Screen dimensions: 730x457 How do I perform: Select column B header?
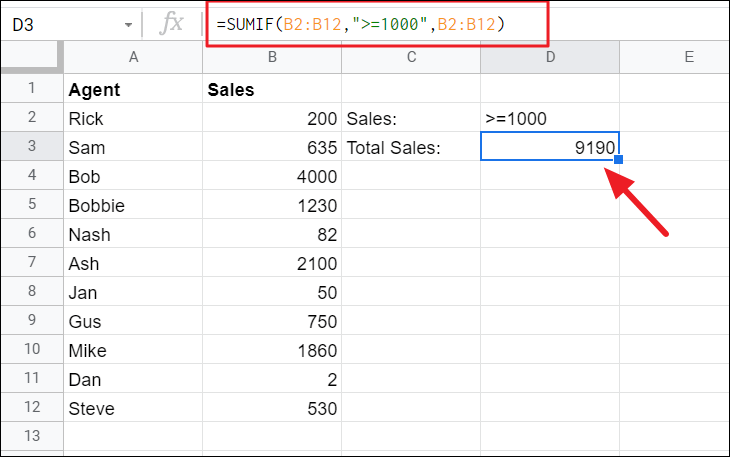pyautogui.click(x=271, y=58)
